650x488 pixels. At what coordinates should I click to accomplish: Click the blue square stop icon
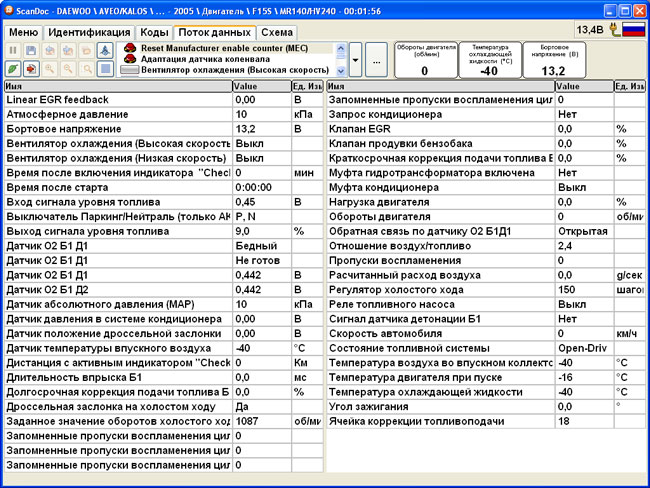click(105, 69)
